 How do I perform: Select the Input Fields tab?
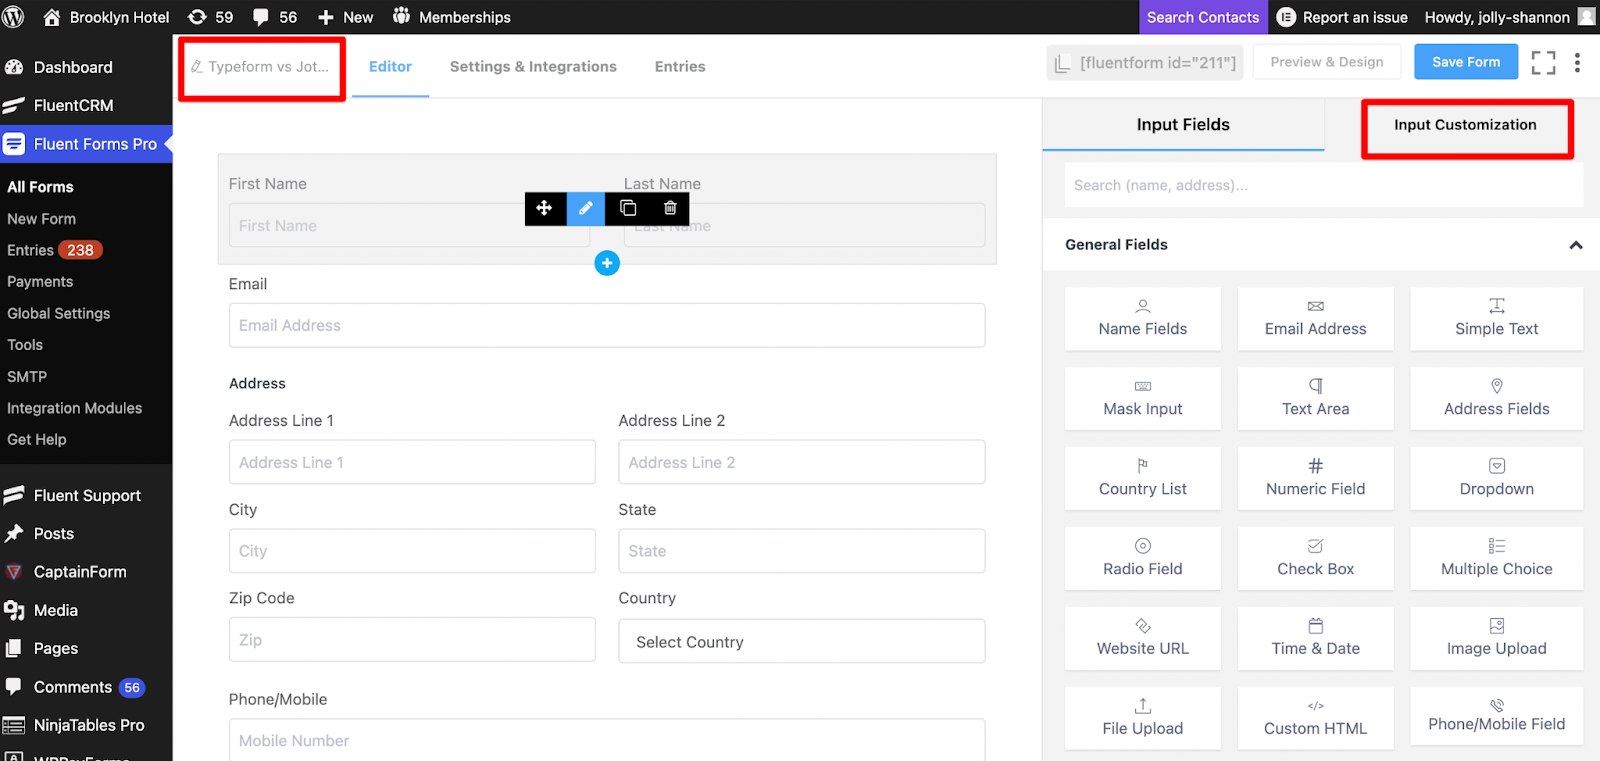pos(1183,125)
